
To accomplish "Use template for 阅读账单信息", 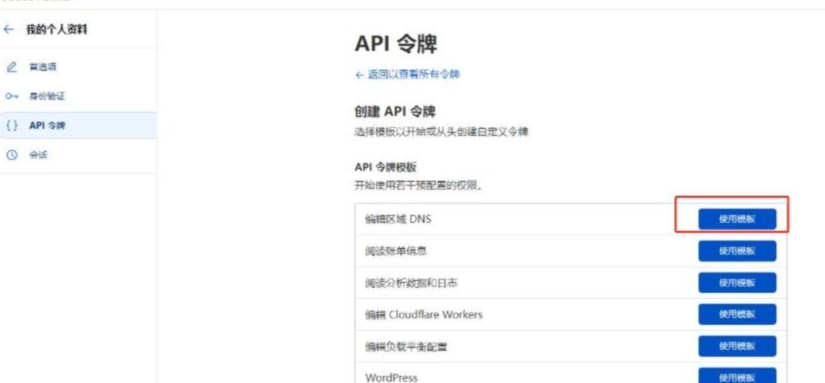I will (737, 251).
